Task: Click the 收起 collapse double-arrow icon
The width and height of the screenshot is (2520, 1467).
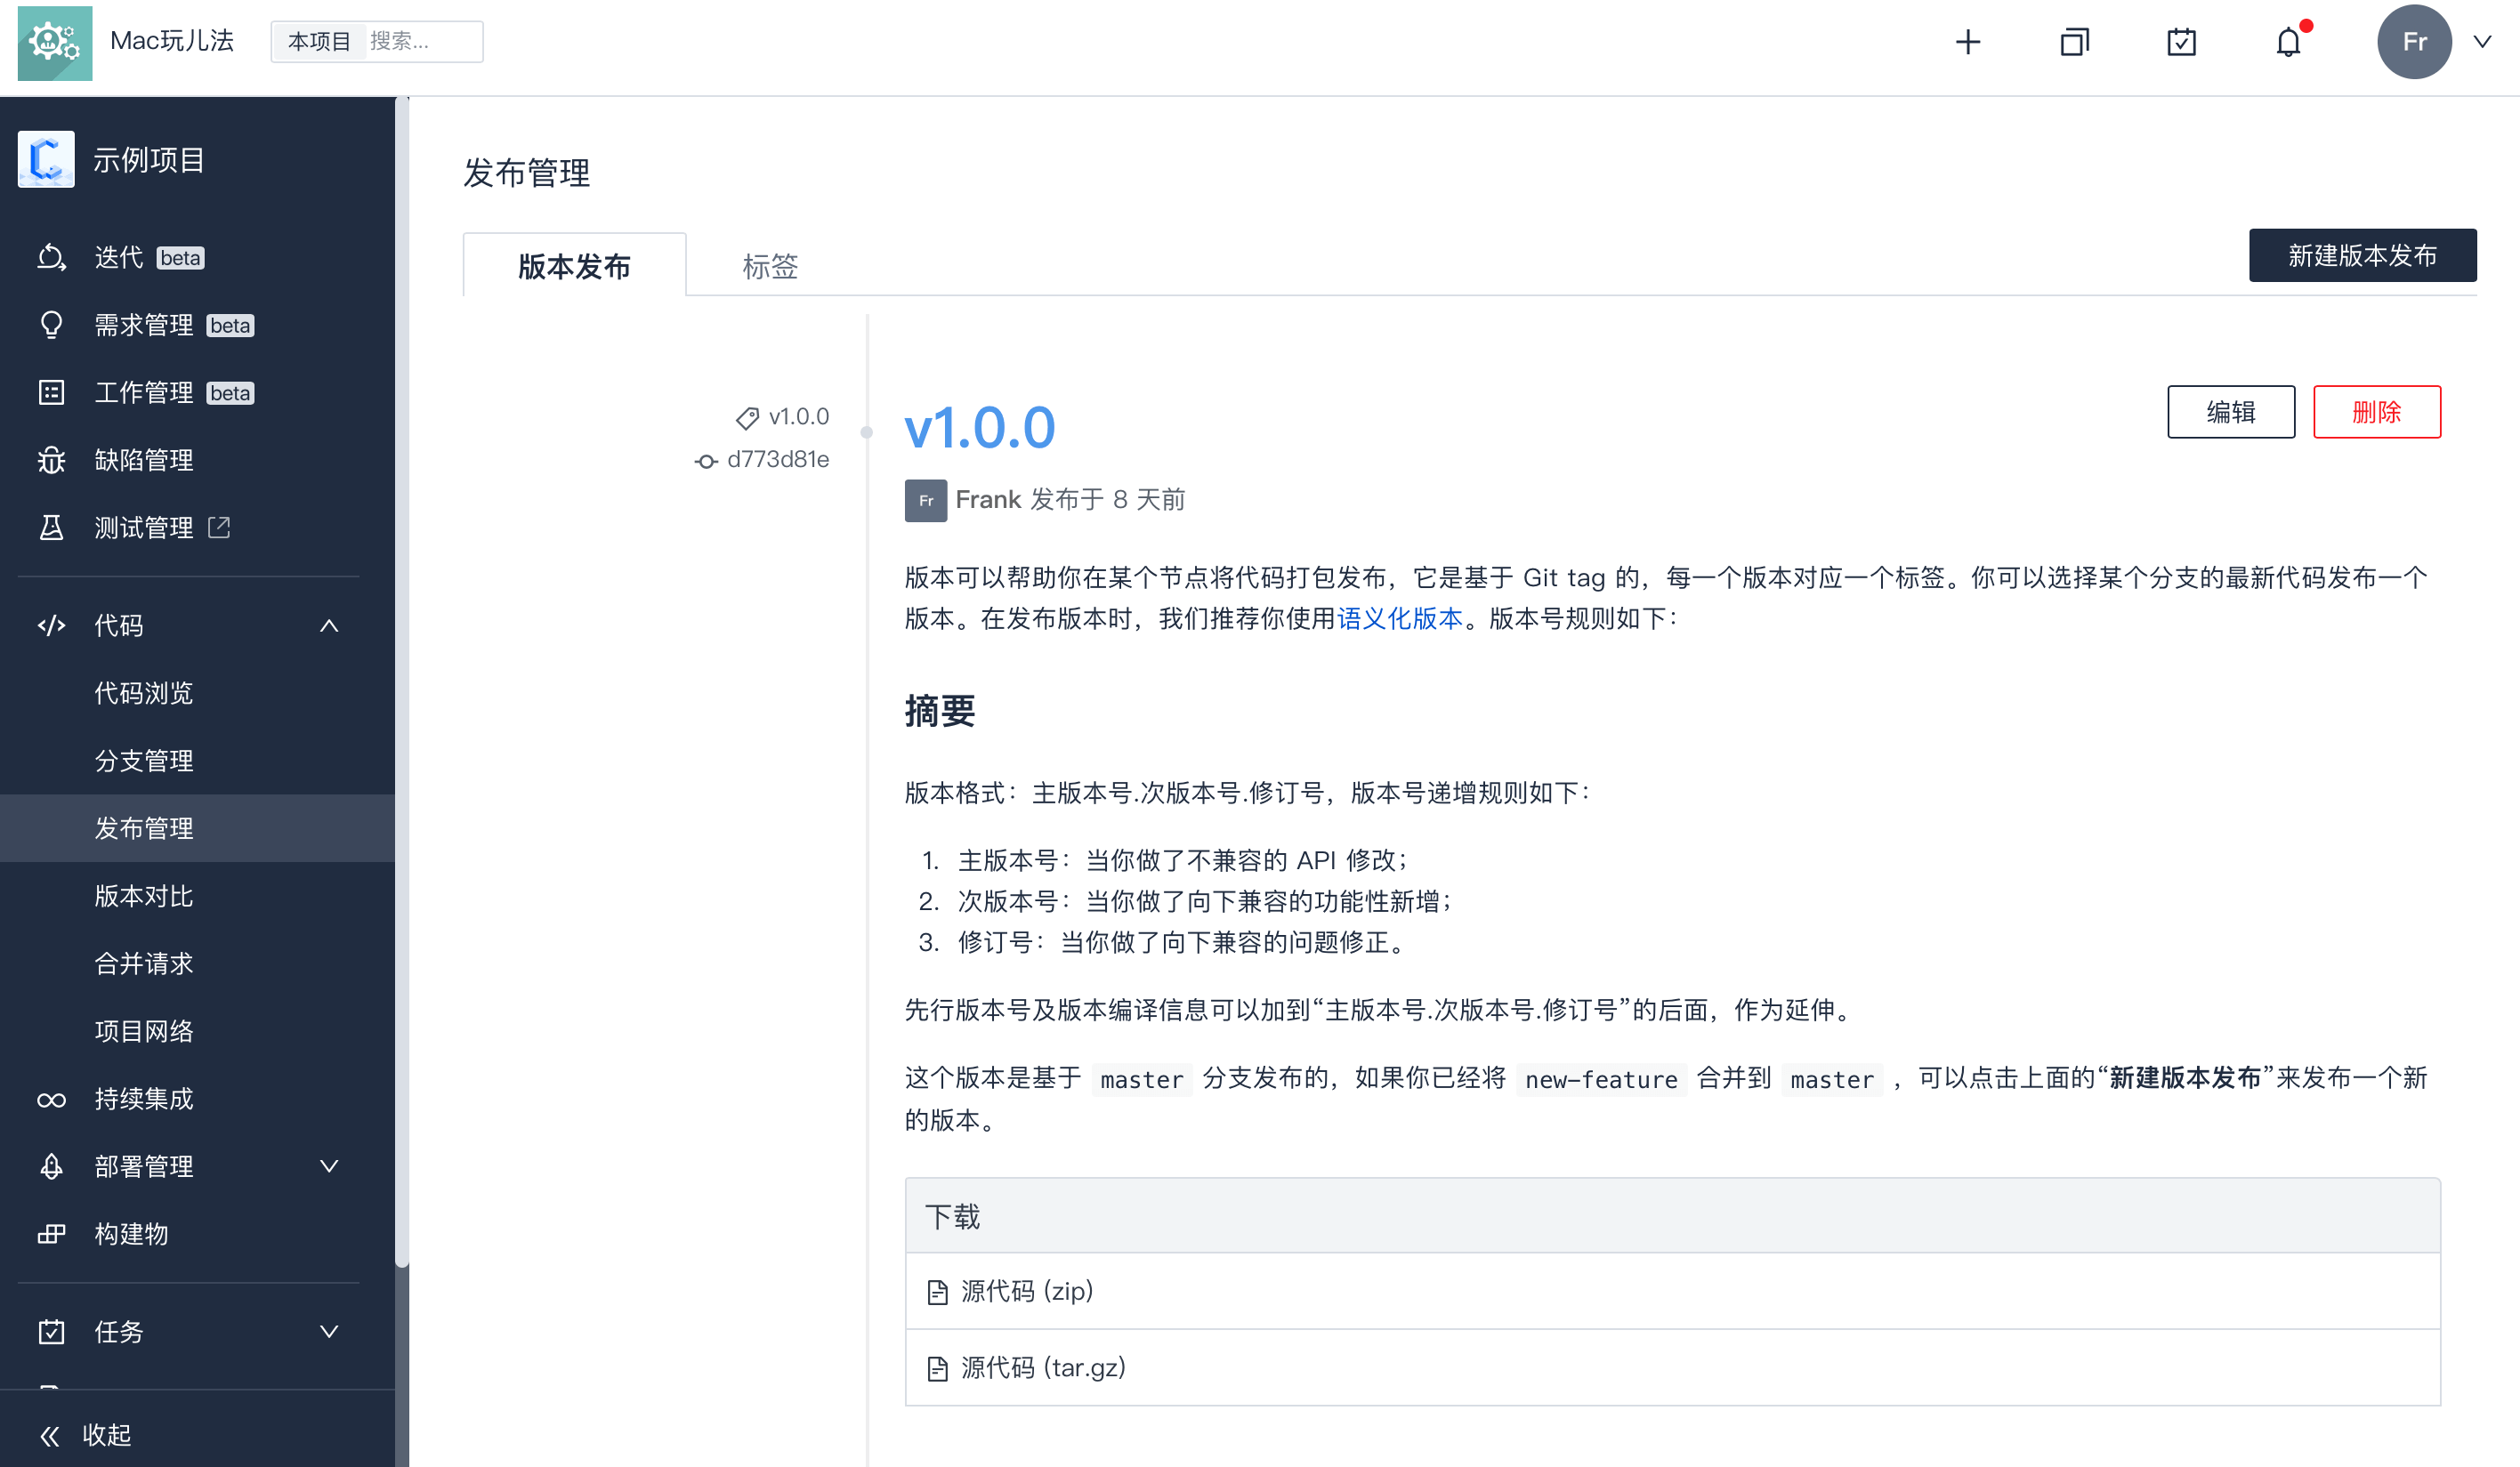Action: [50, 1436]
